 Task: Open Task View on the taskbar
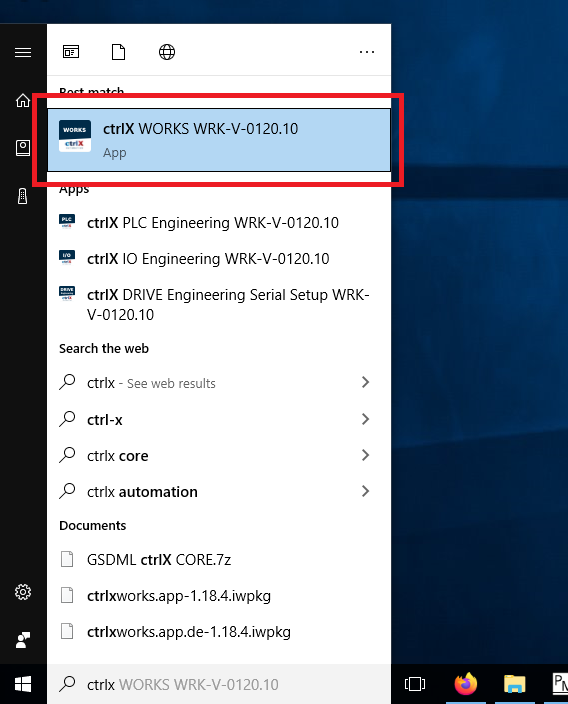tap(415, 684)
